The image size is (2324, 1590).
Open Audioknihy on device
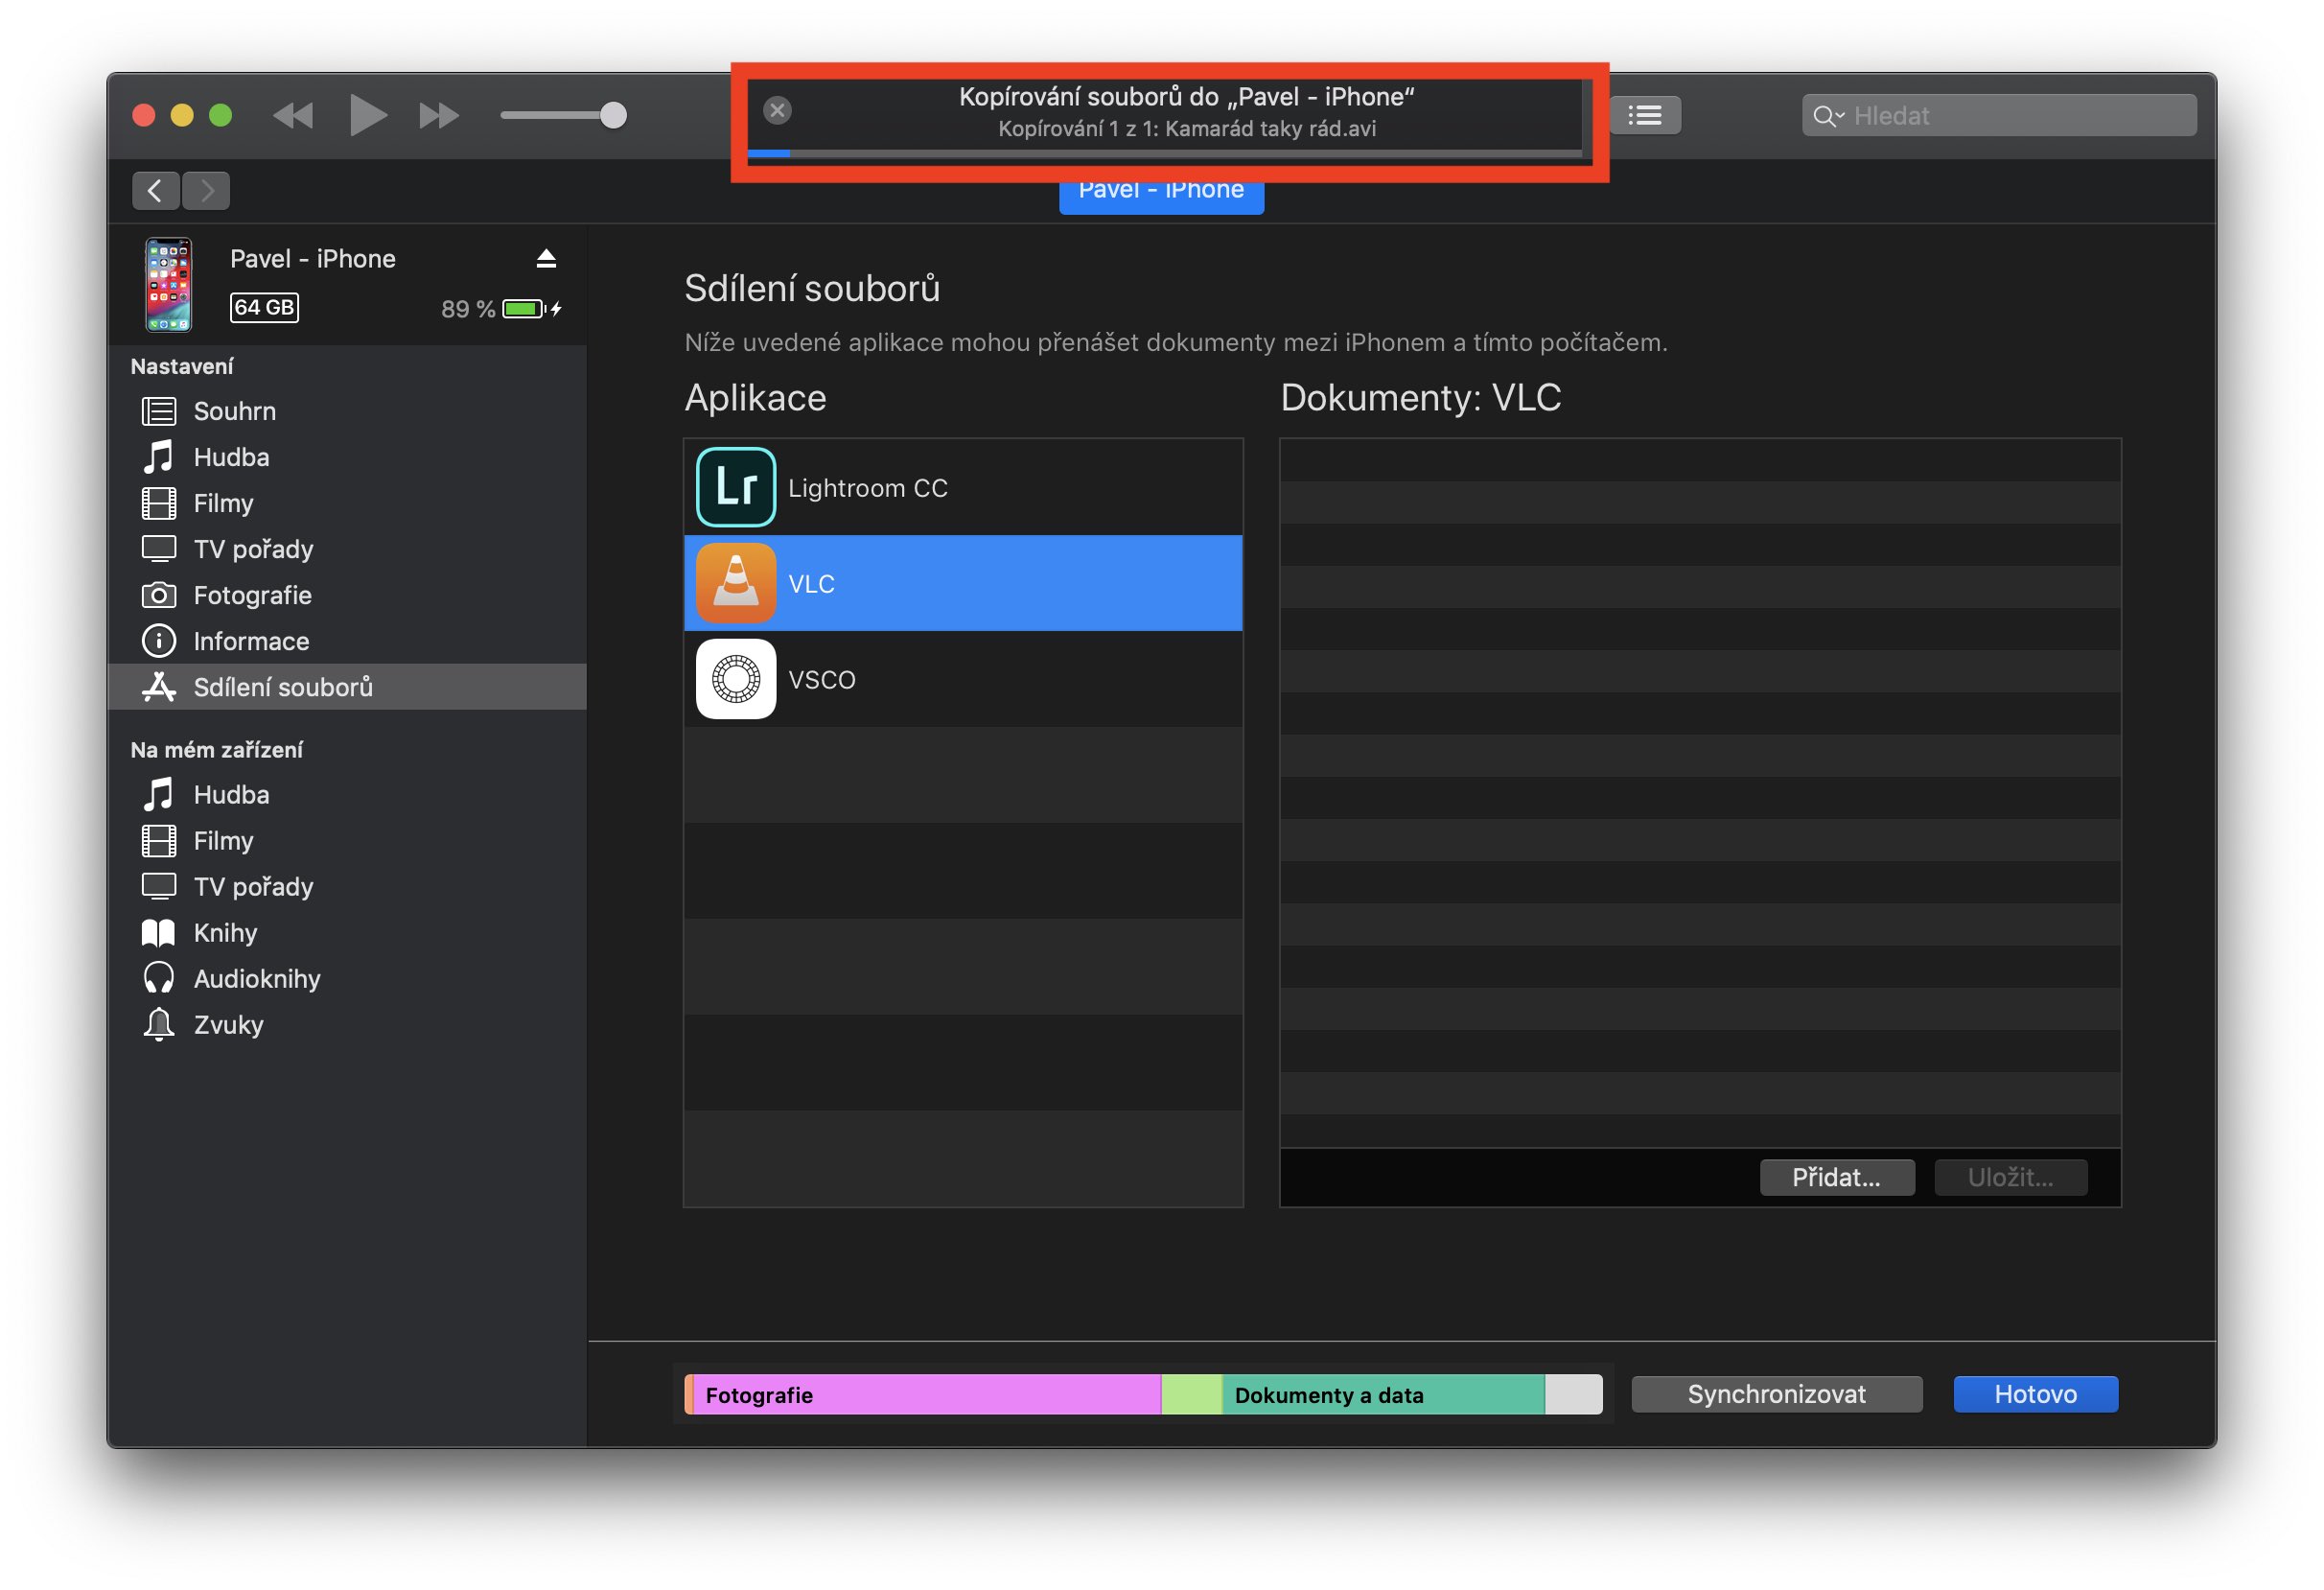coord(347,979)
